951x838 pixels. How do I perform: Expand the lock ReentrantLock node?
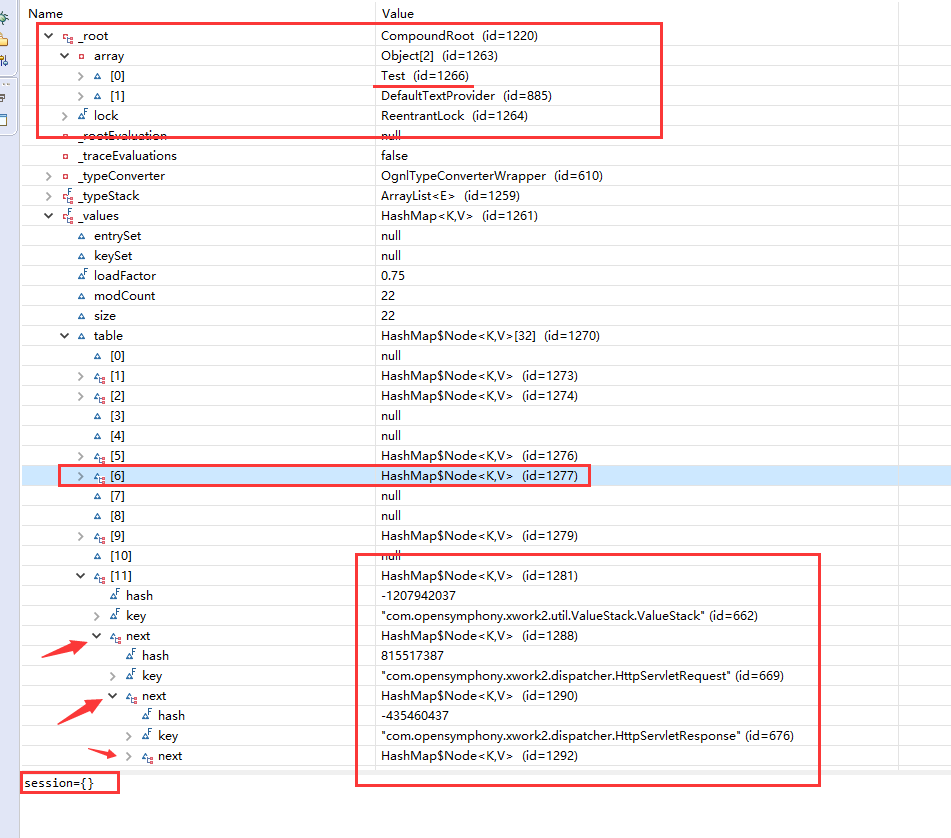click(x=65, y=116)
